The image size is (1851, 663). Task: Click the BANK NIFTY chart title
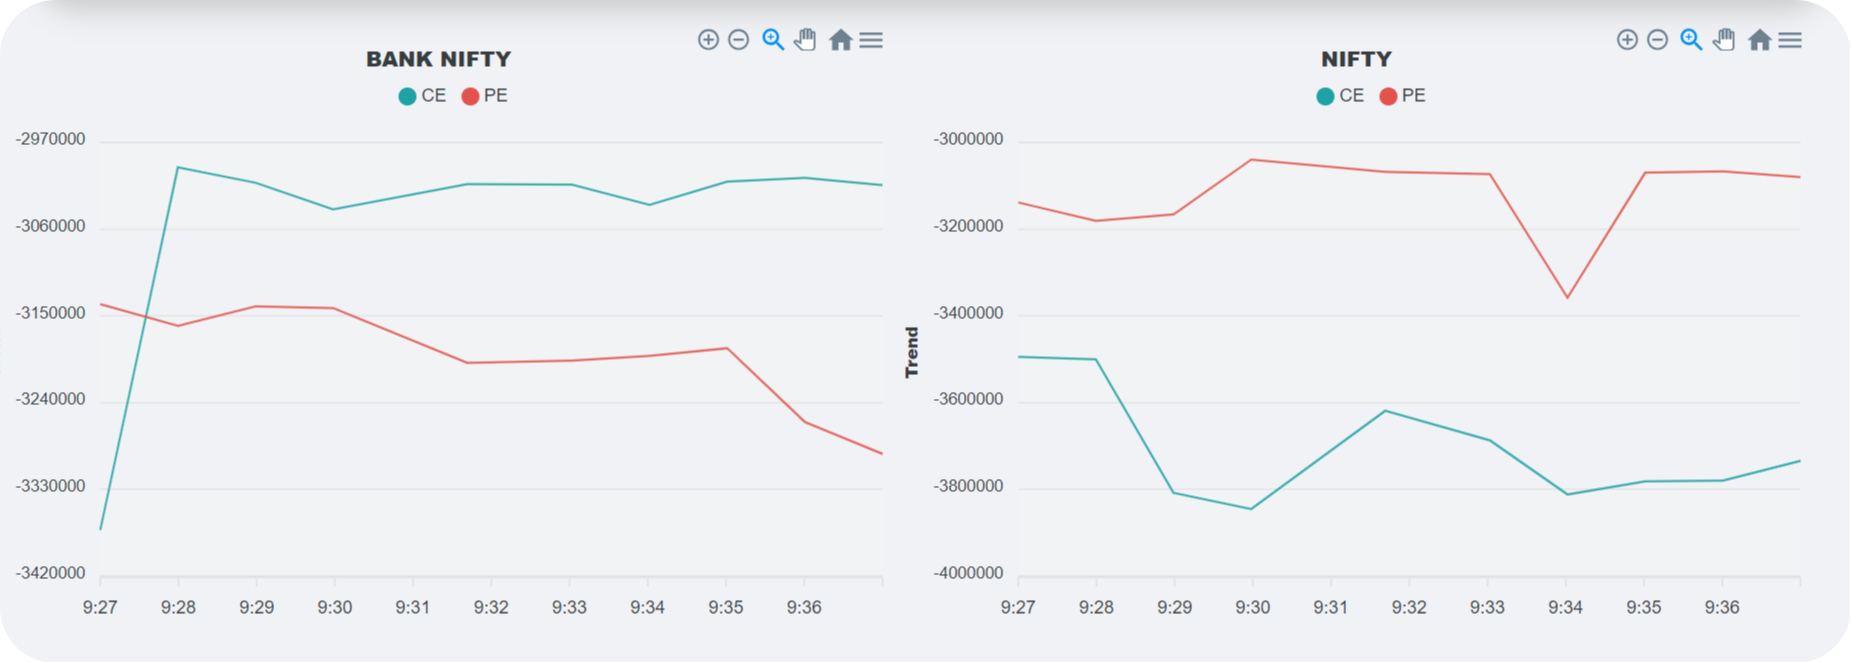tap(439, 59)
